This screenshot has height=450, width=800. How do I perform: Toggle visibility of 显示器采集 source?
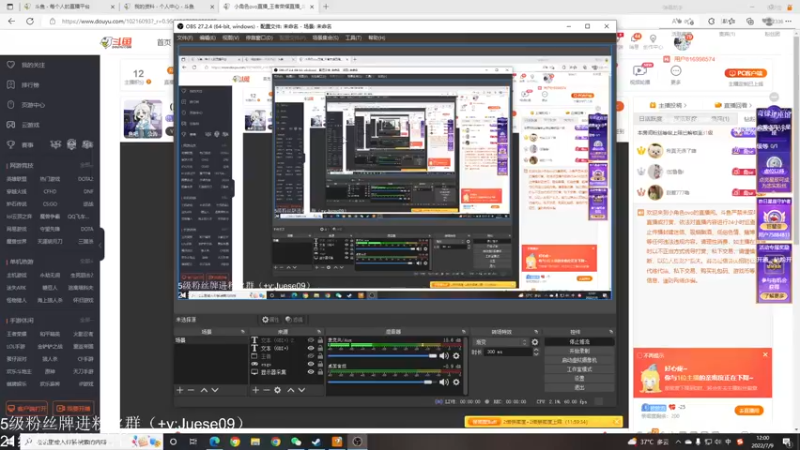point(310,372)
